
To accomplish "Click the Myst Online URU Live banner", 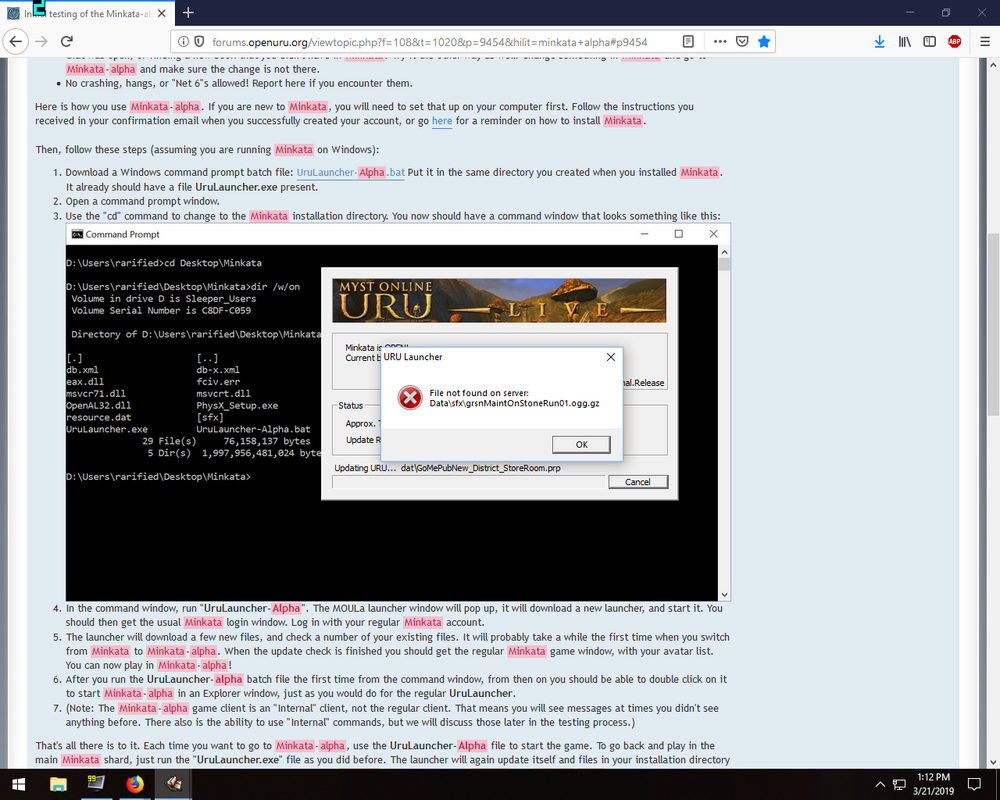I will pyautogui.click(x=499, y=300).
